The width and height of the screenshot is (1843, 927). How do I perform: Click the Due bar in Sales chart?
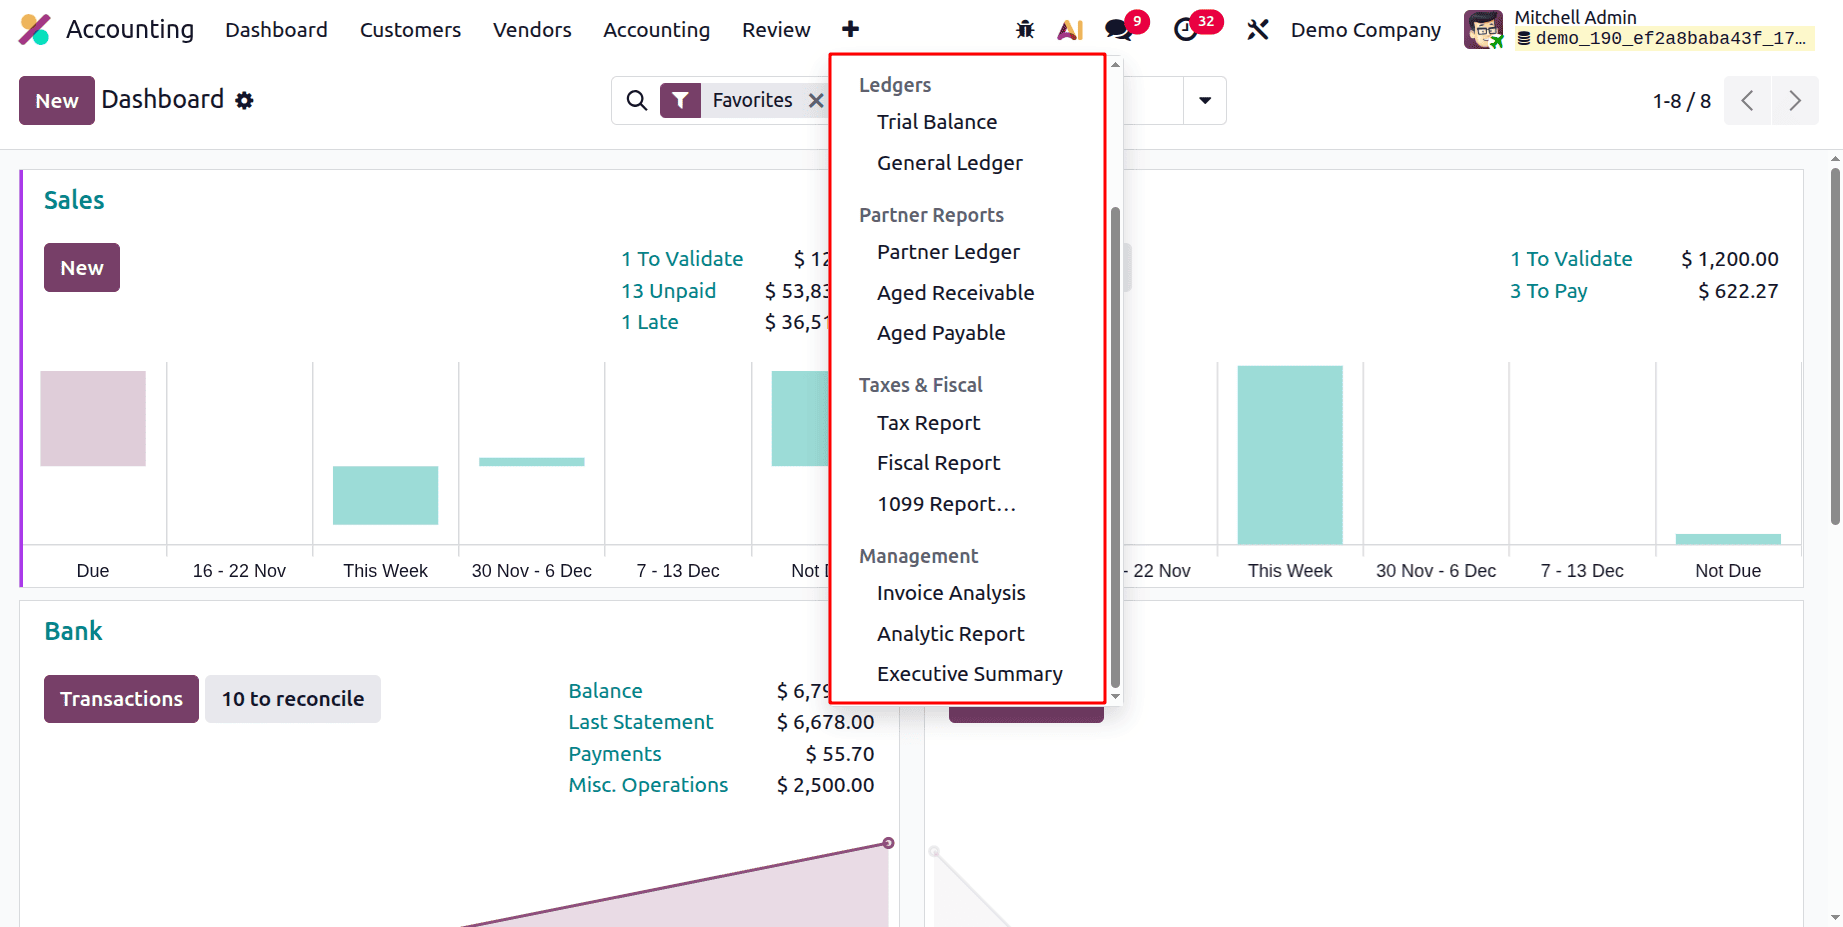coord(93,418)
